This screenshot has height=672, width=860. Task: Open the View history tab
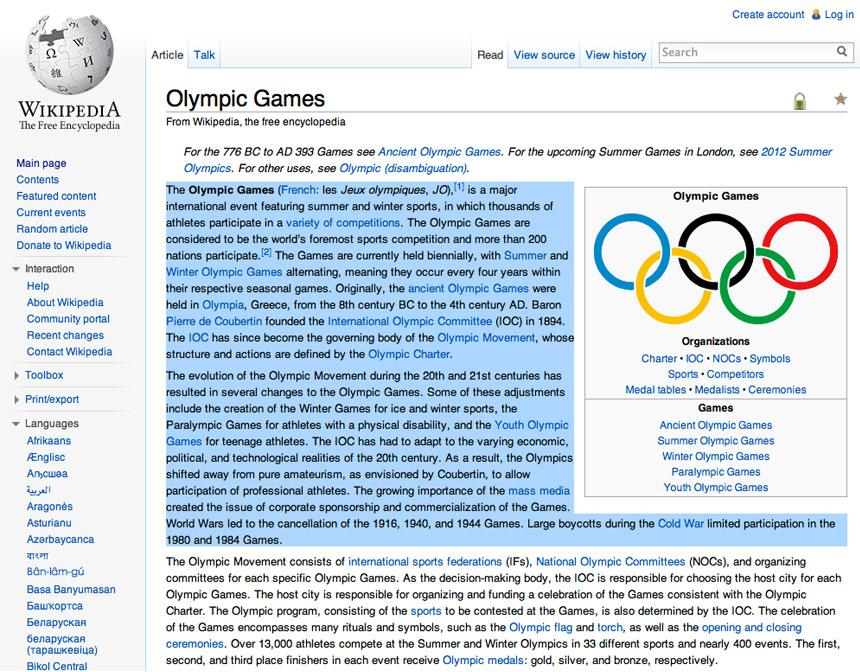615,55
